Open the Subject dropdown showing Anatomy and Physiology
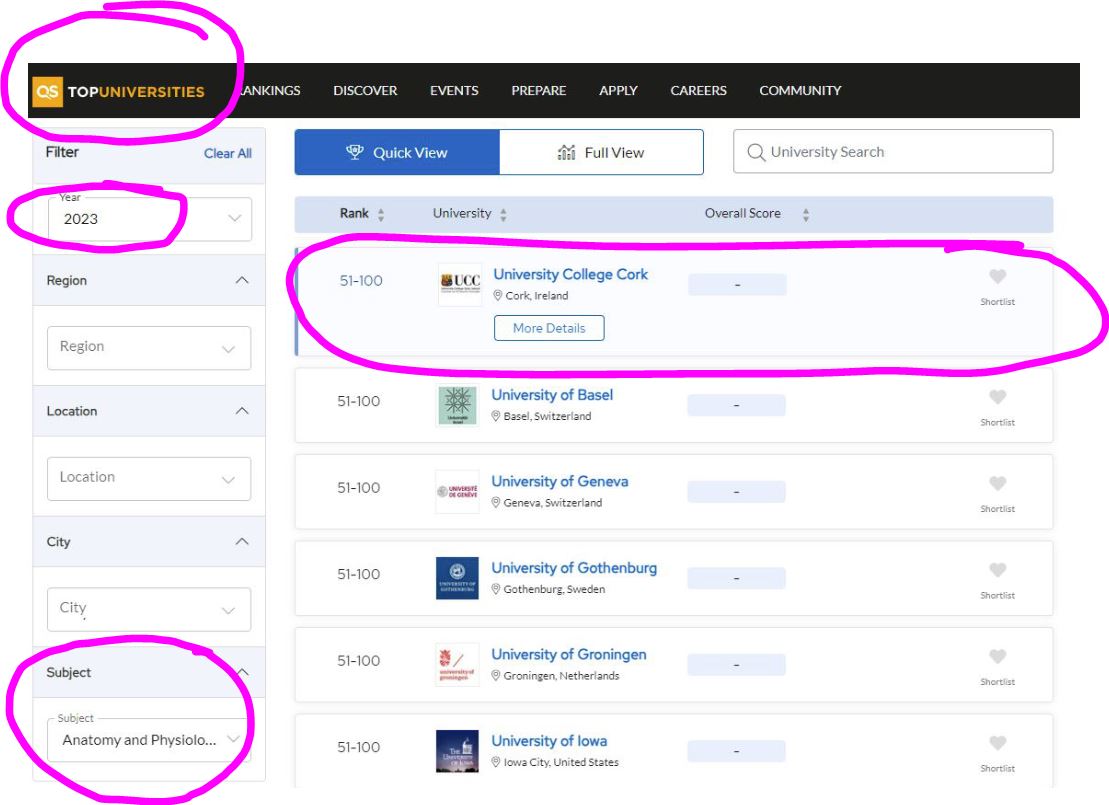Screen dimensions: 1109x805 click(149, 740)
